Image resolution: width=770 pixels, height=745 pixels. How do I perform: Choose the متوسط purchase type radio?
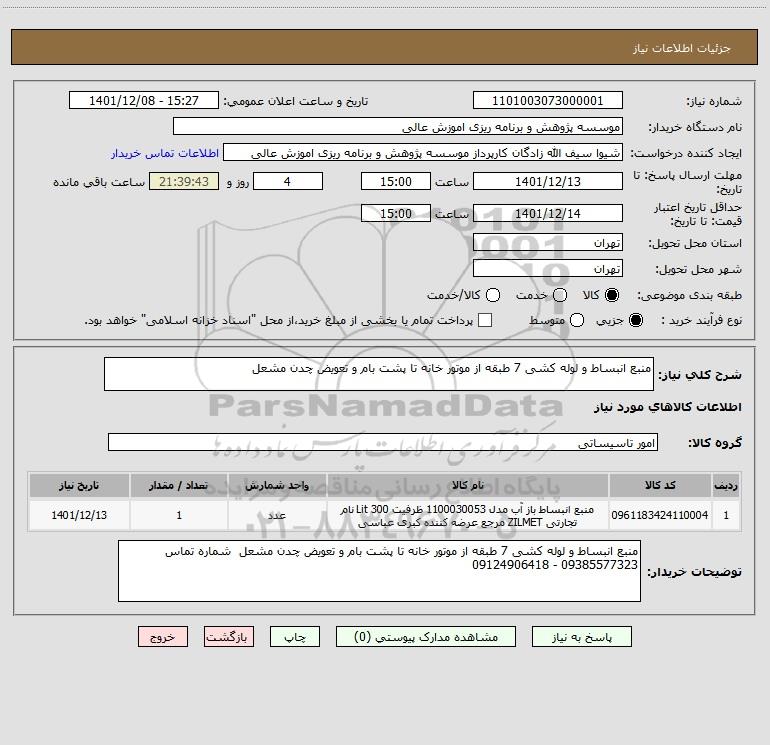(577, 320)
